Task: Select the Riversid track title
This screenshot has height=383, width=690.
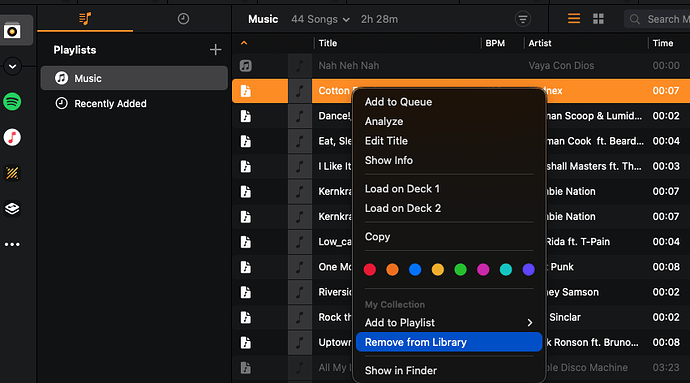Action: pos(335,292)
